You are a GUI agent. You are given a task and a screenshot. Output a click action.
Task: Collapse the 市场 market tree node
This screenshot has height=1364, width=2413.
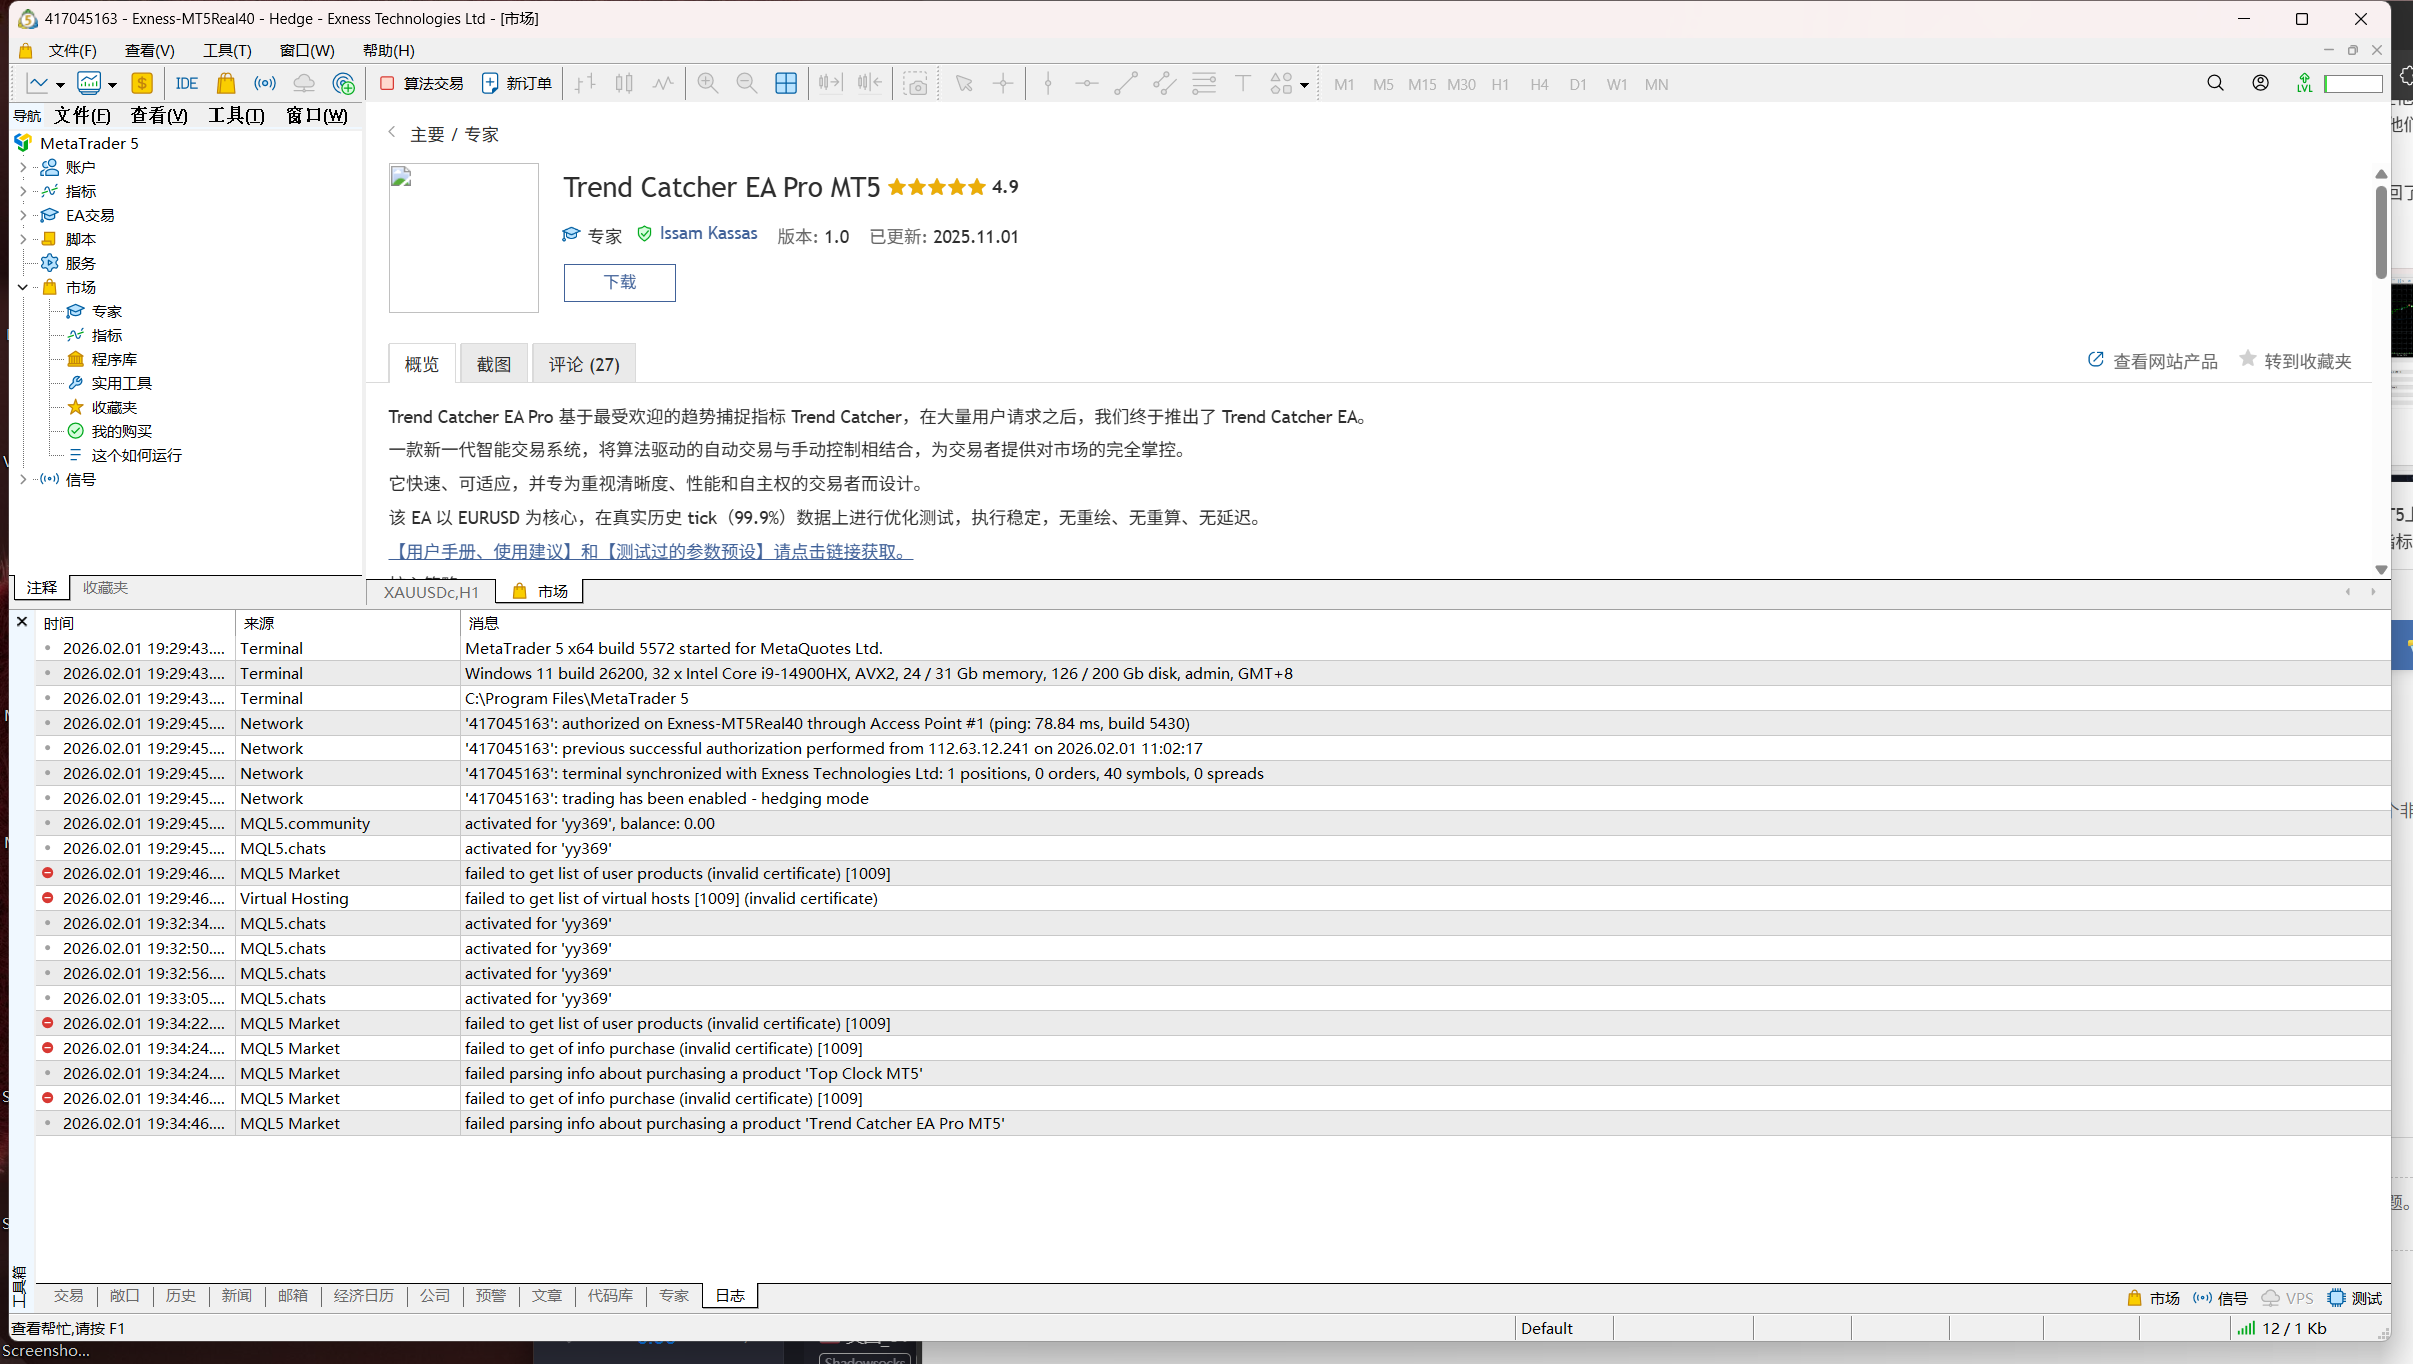coord(23,287)
